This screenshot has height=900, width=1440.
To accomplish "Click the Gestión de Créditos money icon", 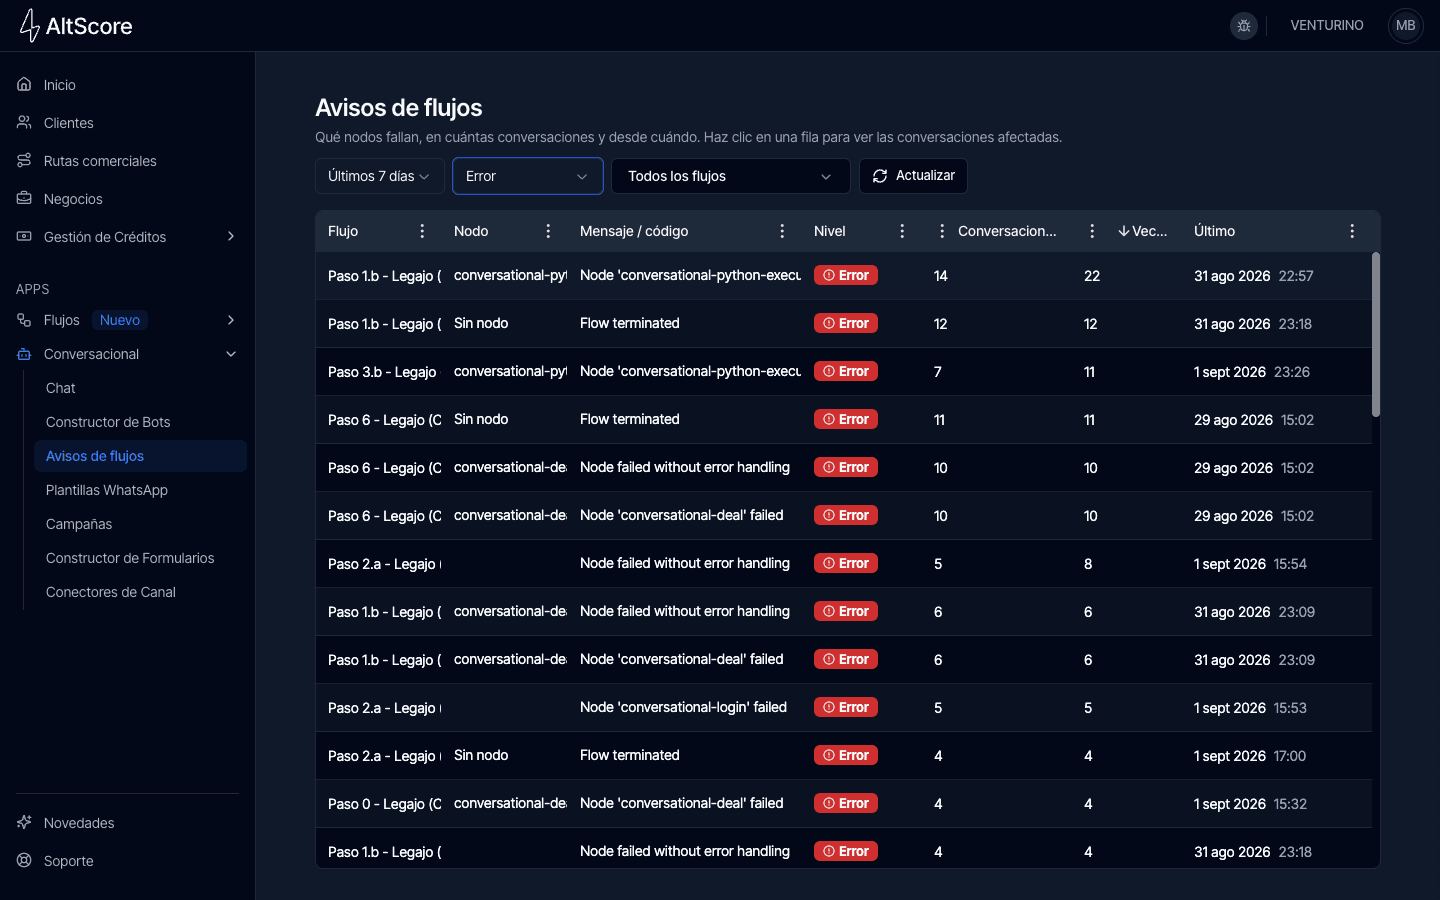I will click(x=24, y=237).
